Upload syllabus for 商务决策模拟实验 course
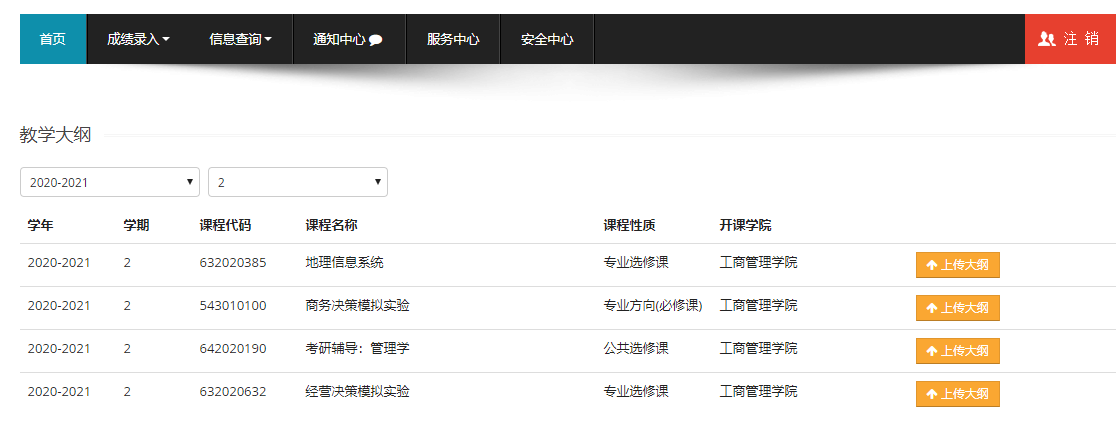 [x=957, y=308]
